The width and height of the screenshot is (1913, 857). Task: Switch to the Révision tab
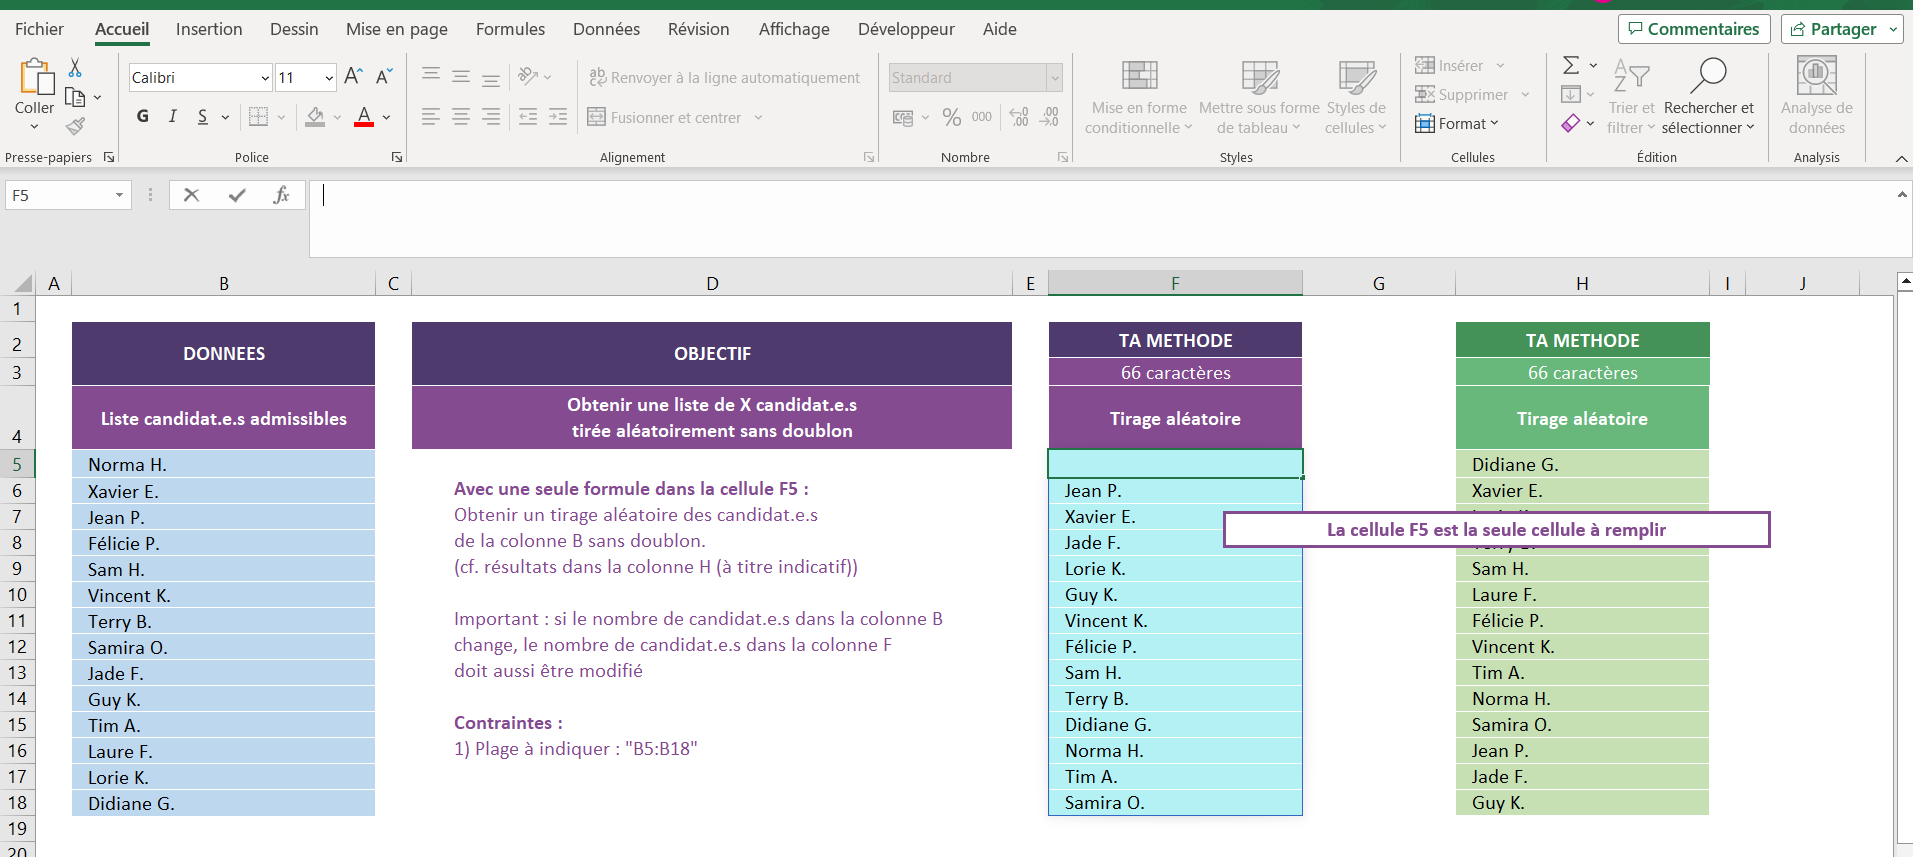pos(698,29)
